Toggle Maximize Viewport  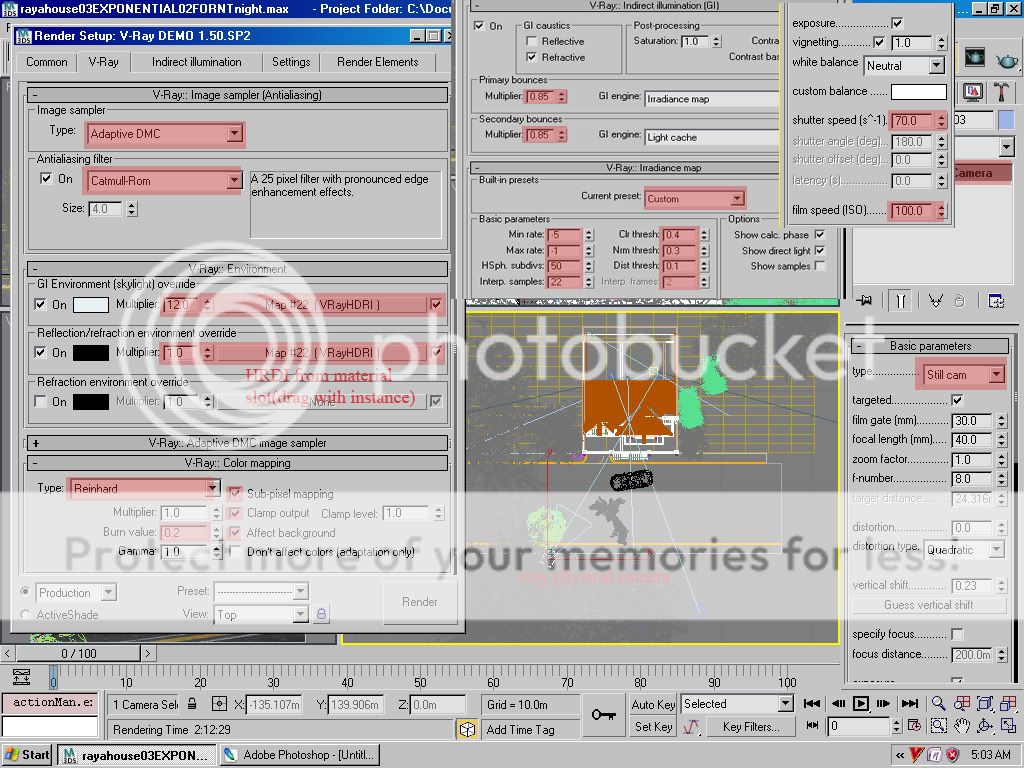(1008, 726)
